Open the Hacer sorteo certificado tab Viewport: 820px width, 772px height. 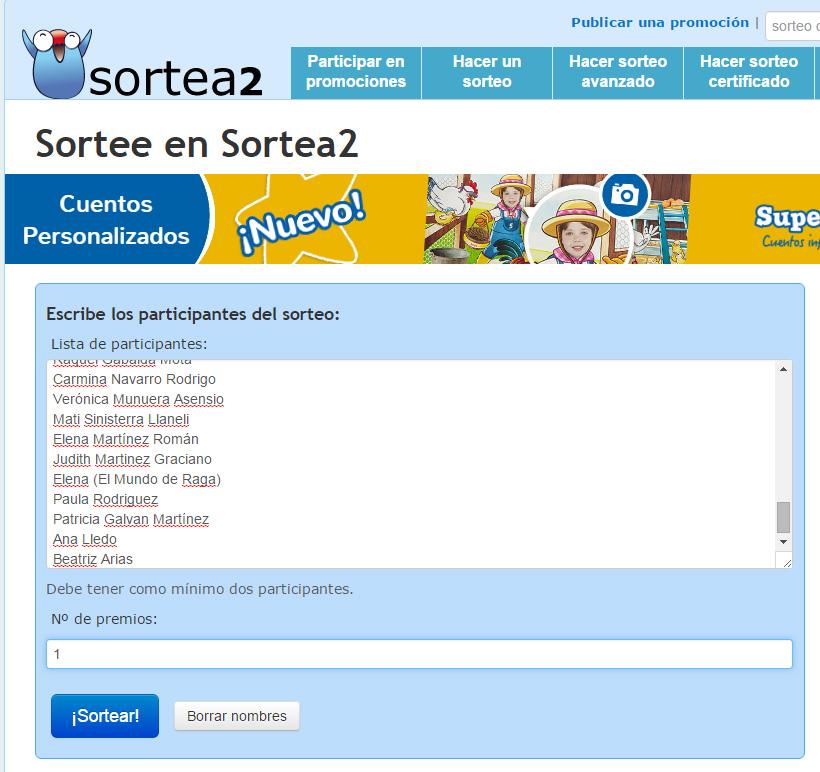click(x=749, y=73)
